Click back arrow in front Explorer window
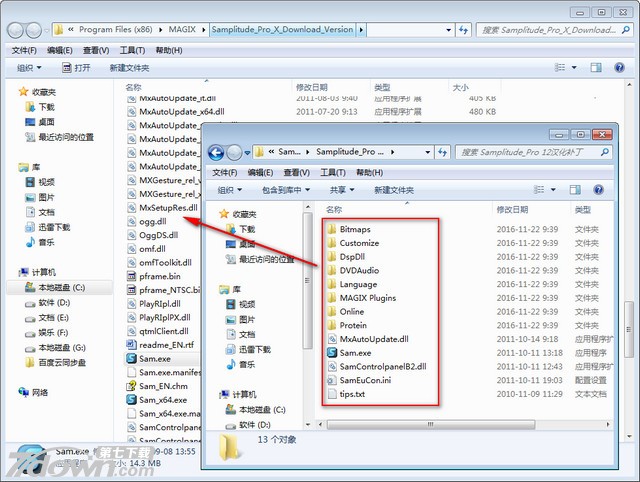The width and height of the screenshot is (640, 482). (x=216, y=153)
